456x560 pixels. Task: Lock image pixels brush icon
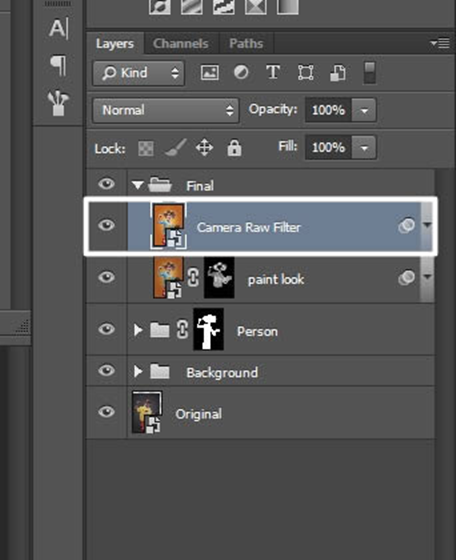point(176,148)
